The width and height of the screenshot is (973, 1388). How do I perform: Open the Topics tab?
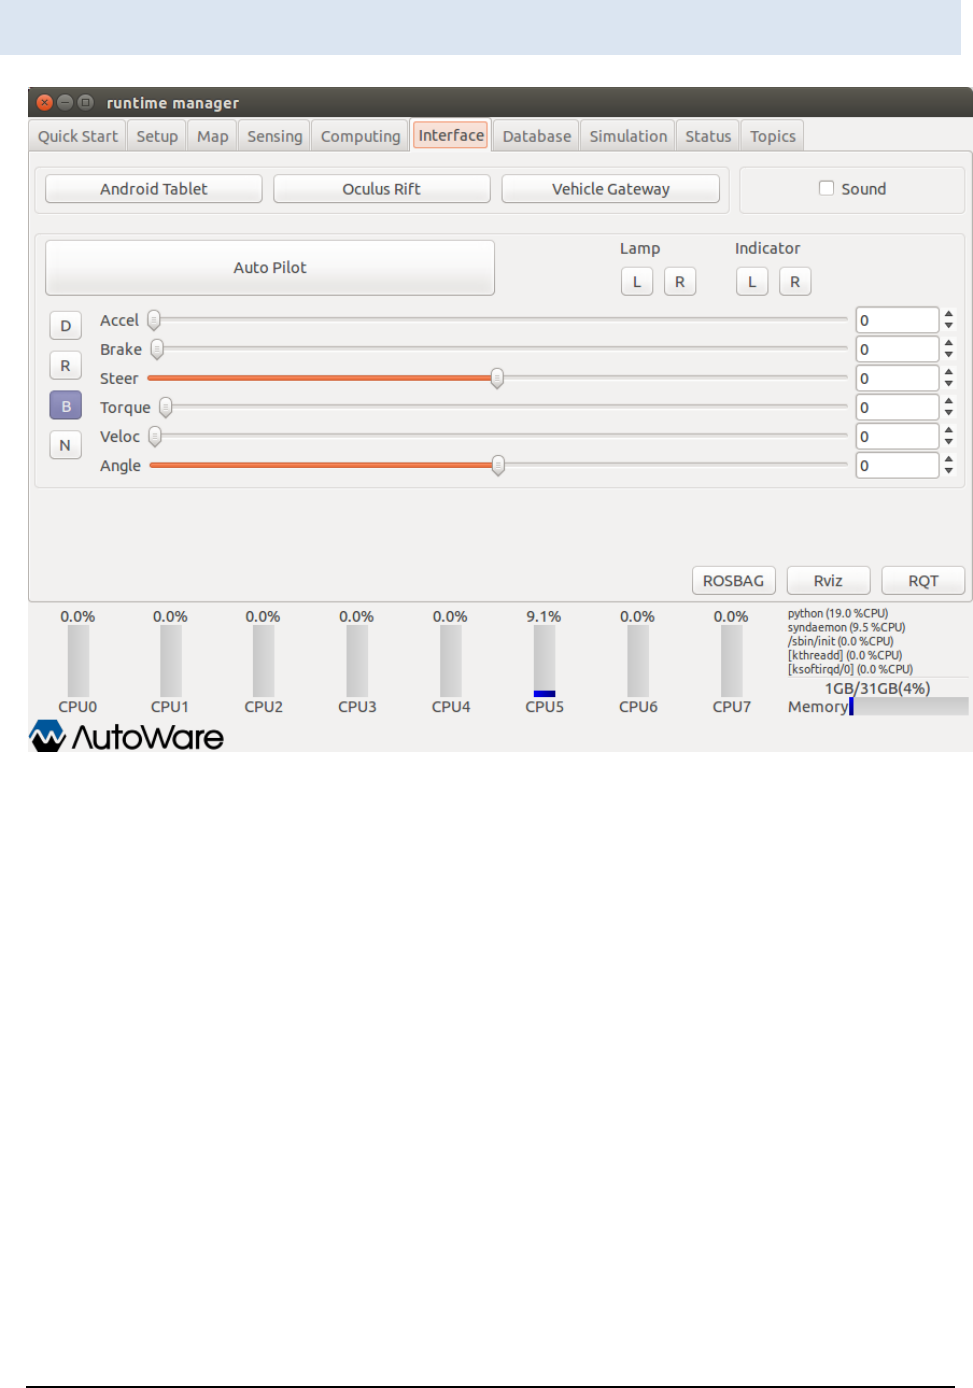click(x=773, y=136)
